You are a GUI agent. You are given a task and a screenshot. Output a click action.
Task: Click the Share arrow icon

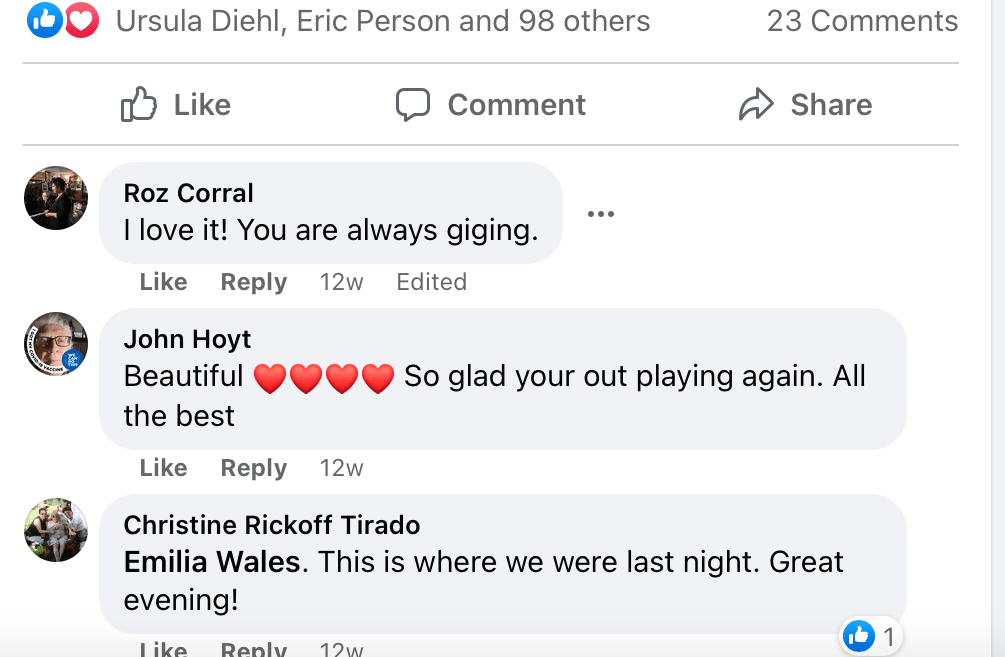[756, 105]
